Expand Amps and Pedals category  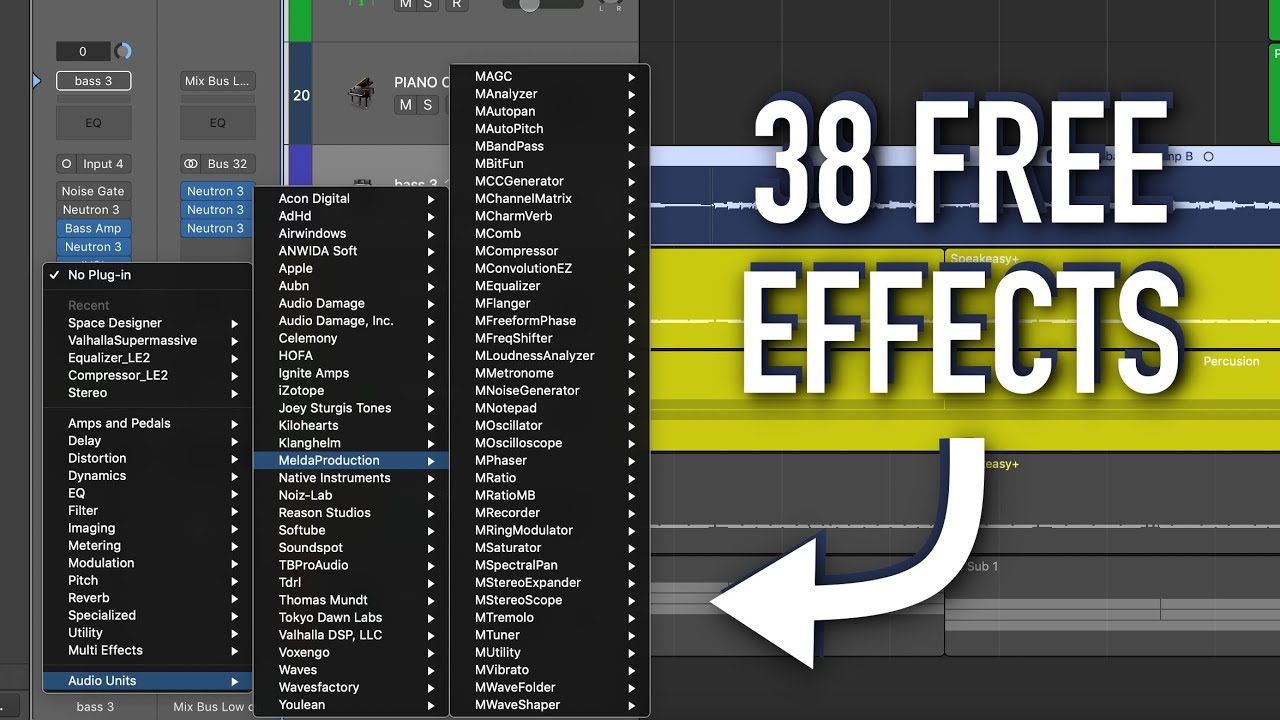[148, 423]
